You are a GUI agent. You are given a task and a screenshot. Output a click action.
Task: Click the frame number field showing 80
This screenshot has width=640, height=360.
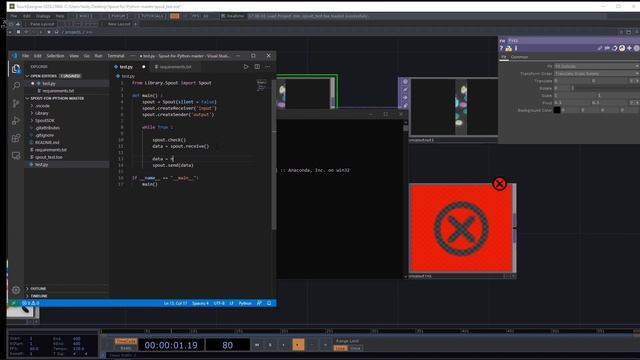[x=227, y=345]
